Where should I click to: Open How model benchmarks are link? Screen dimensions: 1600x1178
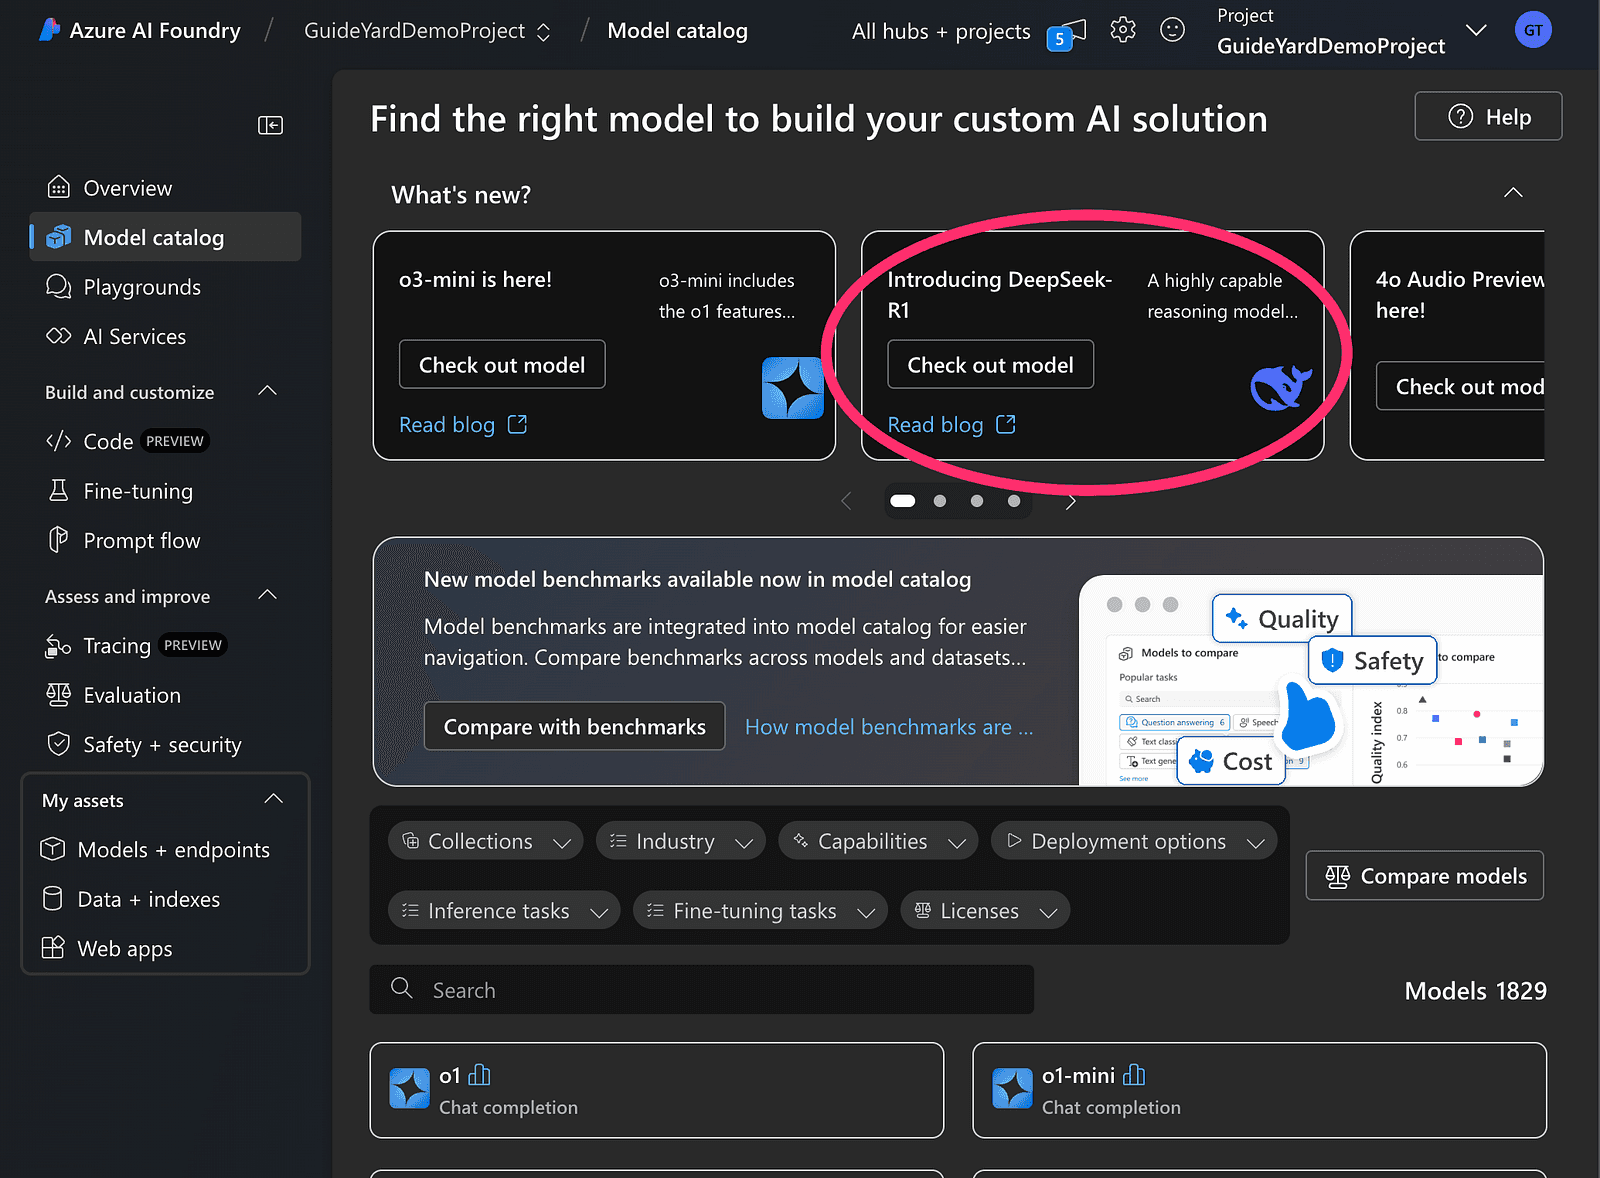coord(889,727)
